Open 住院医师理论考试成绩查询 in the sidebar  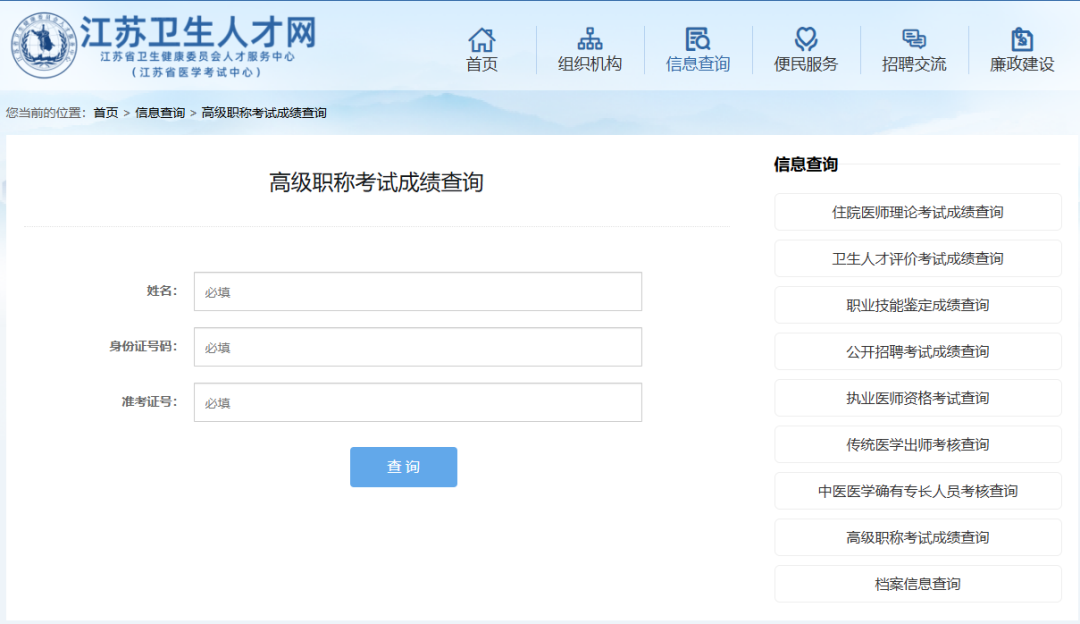[917, 212]
